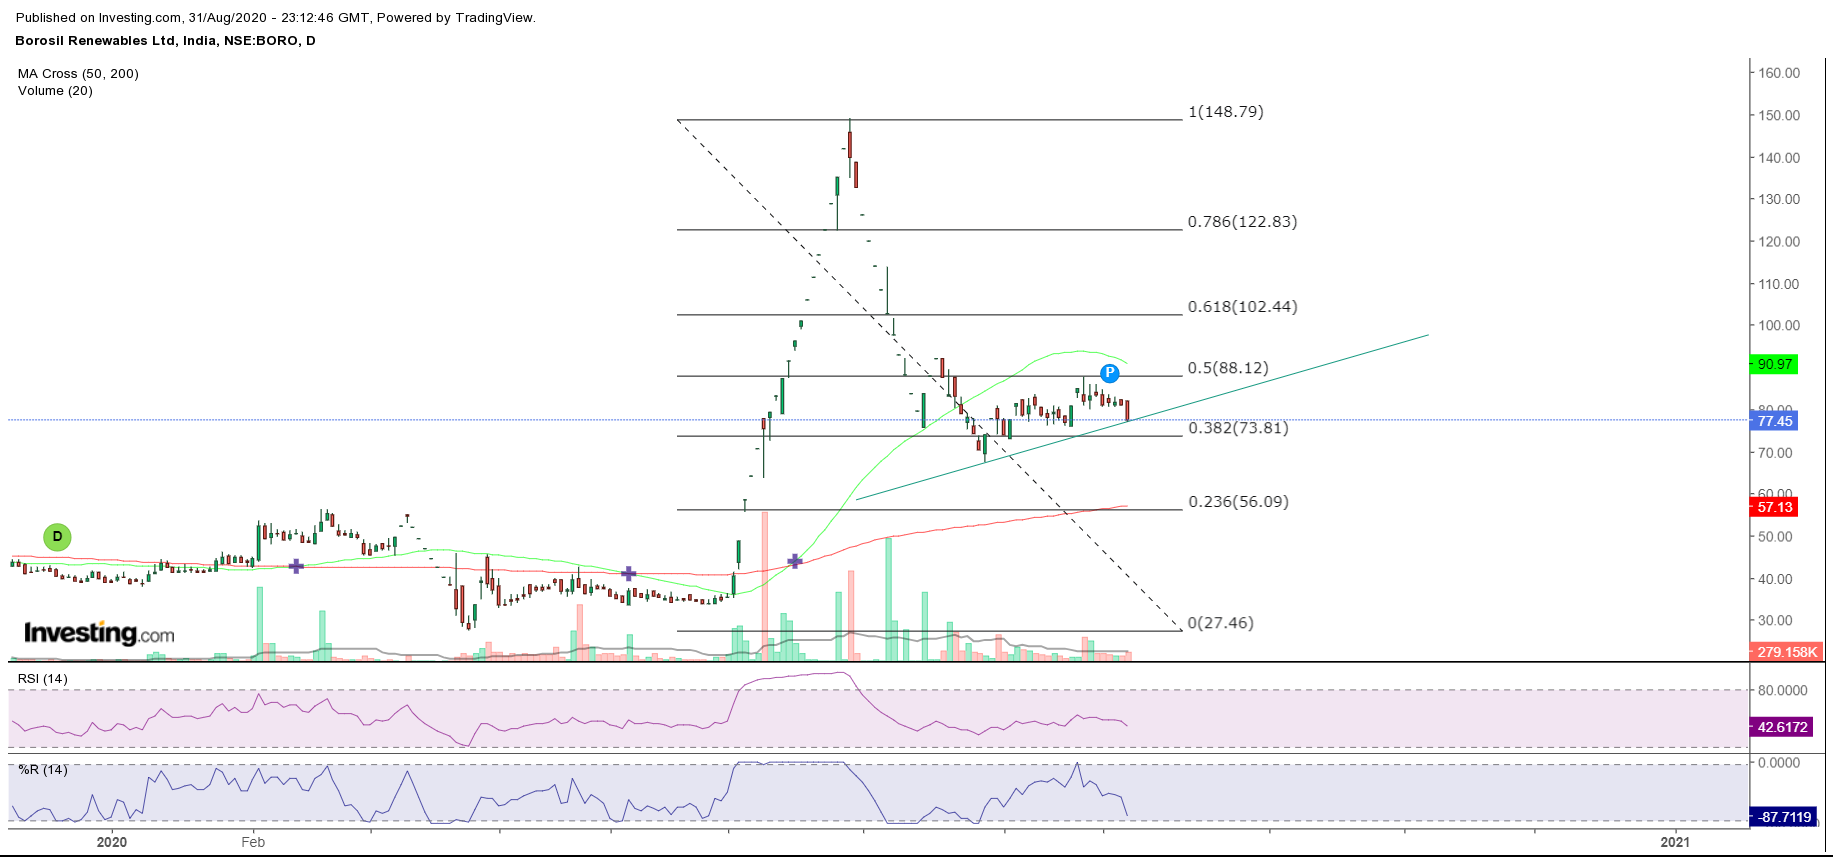The height and width of the screenshot is (857, 1833).
Task: Click the Fibonacci label 0.618(102.44)
Action: click(x=1242, y=307)
